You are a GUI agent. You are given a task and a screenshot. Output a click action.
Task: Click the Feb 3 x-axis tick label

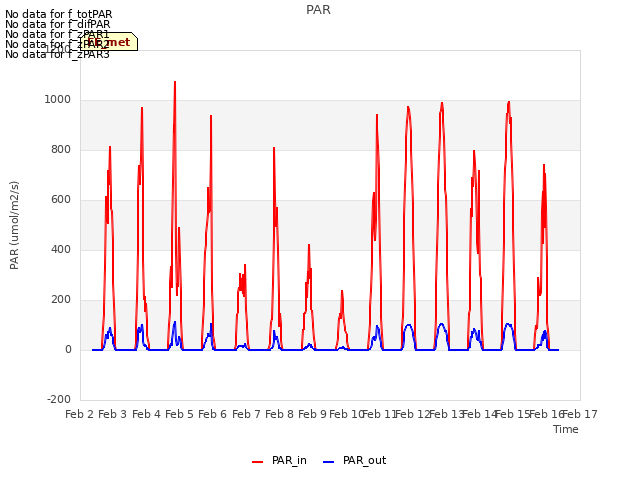pos(113,414)
